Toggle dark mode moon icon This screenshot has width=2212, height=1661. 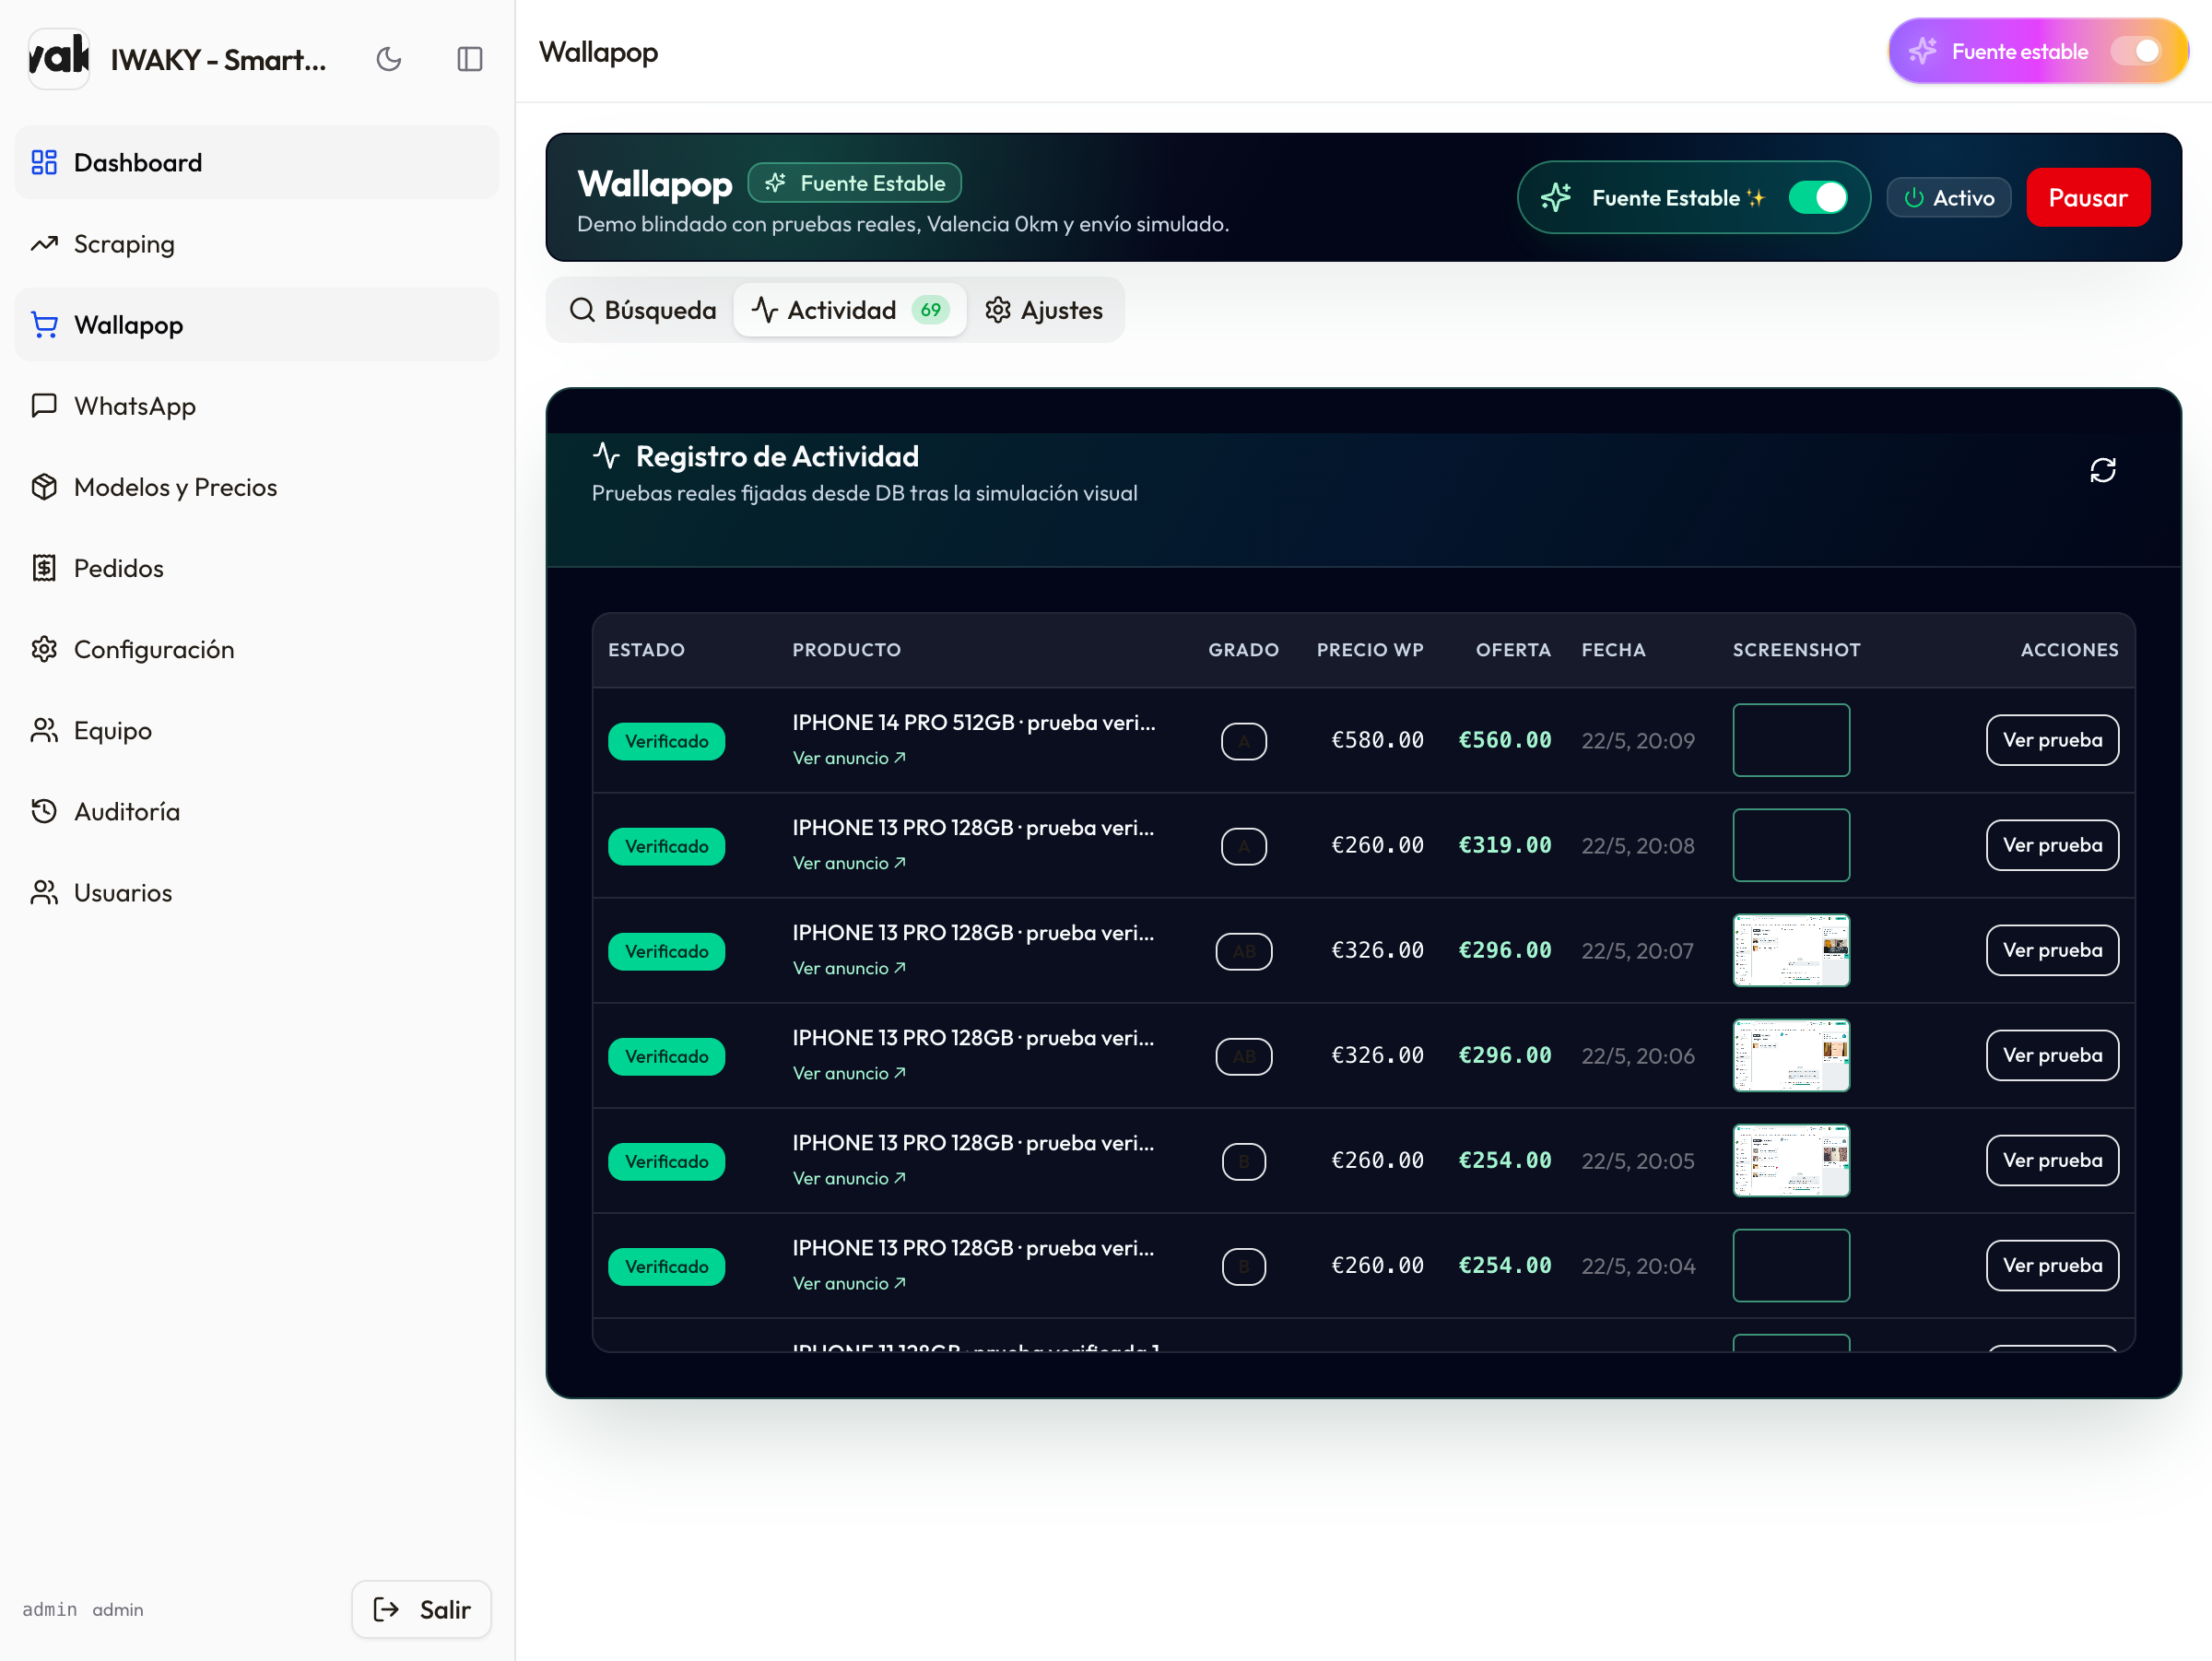(x=389, y=59)
